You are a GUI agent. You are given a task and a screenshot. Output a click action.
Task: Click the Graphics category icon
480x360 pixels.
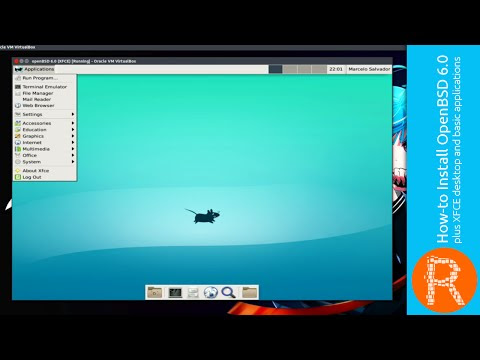tap(18, 136)
